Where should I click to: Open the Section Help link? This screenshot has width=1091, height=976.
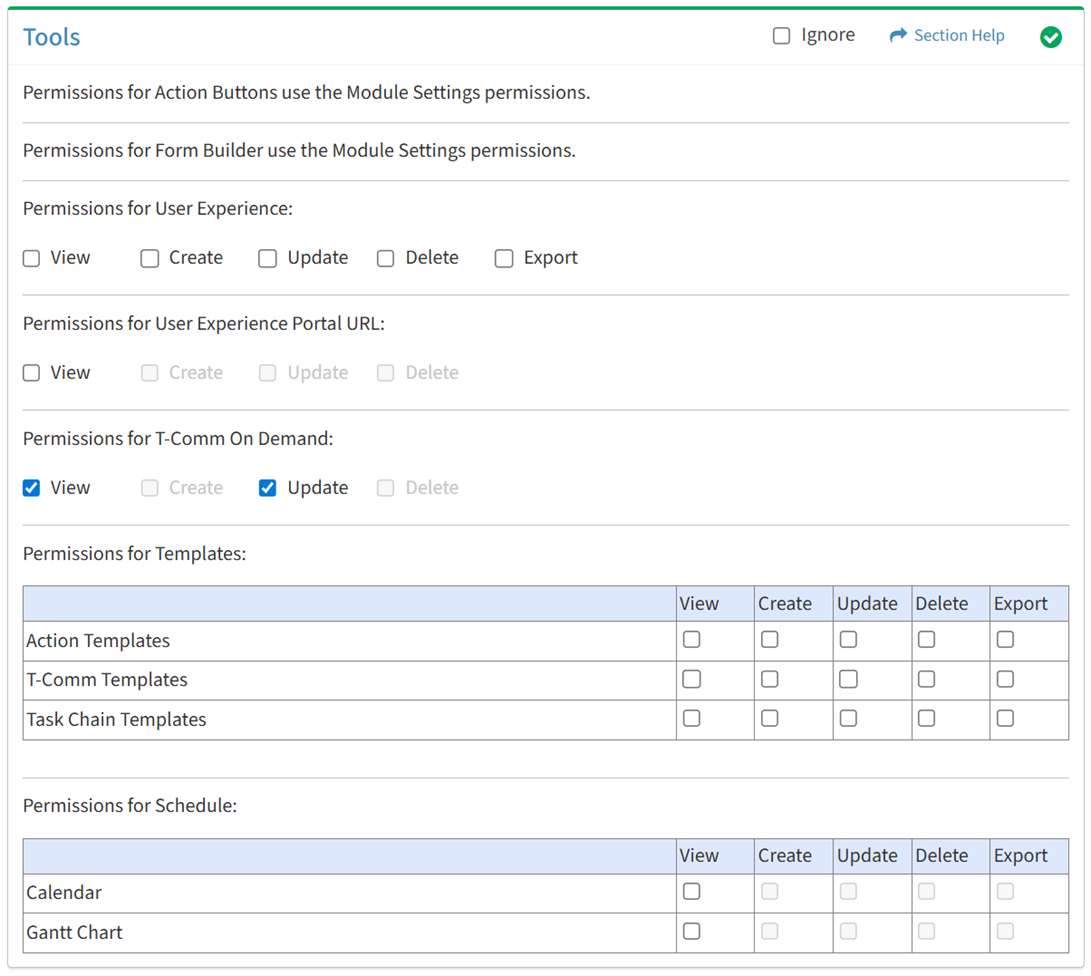[x=958, y=36]
